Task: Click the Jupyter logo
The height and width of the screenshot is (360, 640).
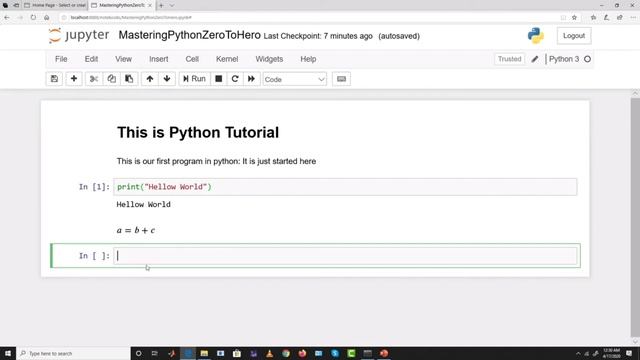Action: pos(79,36)
